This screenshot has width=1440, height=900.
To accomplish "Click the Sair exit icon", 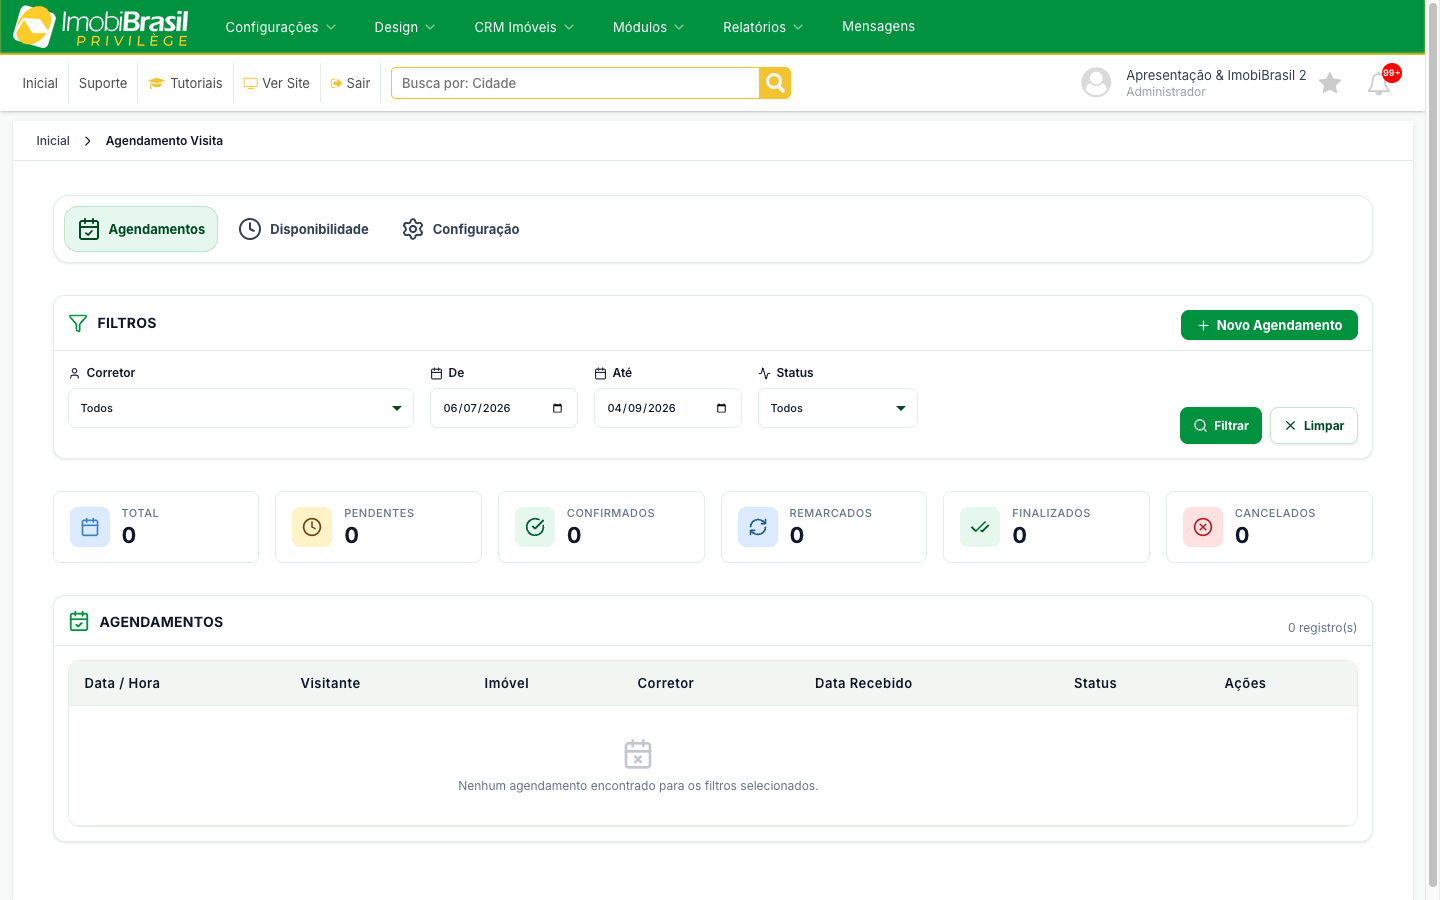I will pyautogui.click(x=337, y=84).
